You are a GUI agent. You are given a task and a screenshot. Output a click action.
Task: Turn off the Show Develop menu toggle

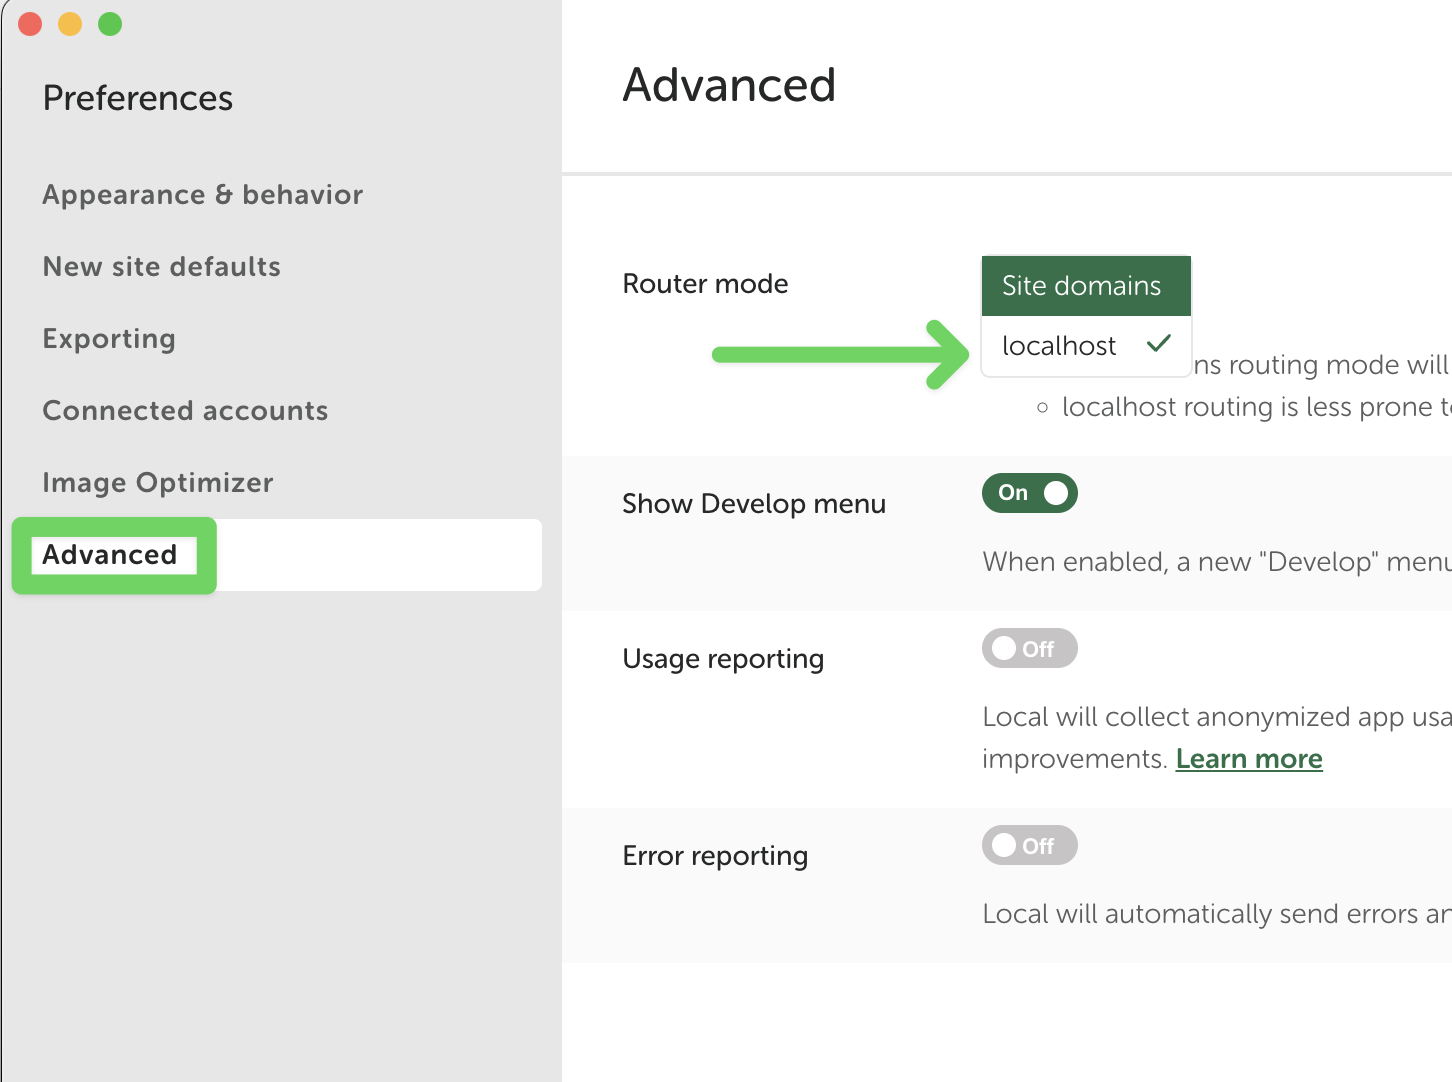[x=1030, y=493]
